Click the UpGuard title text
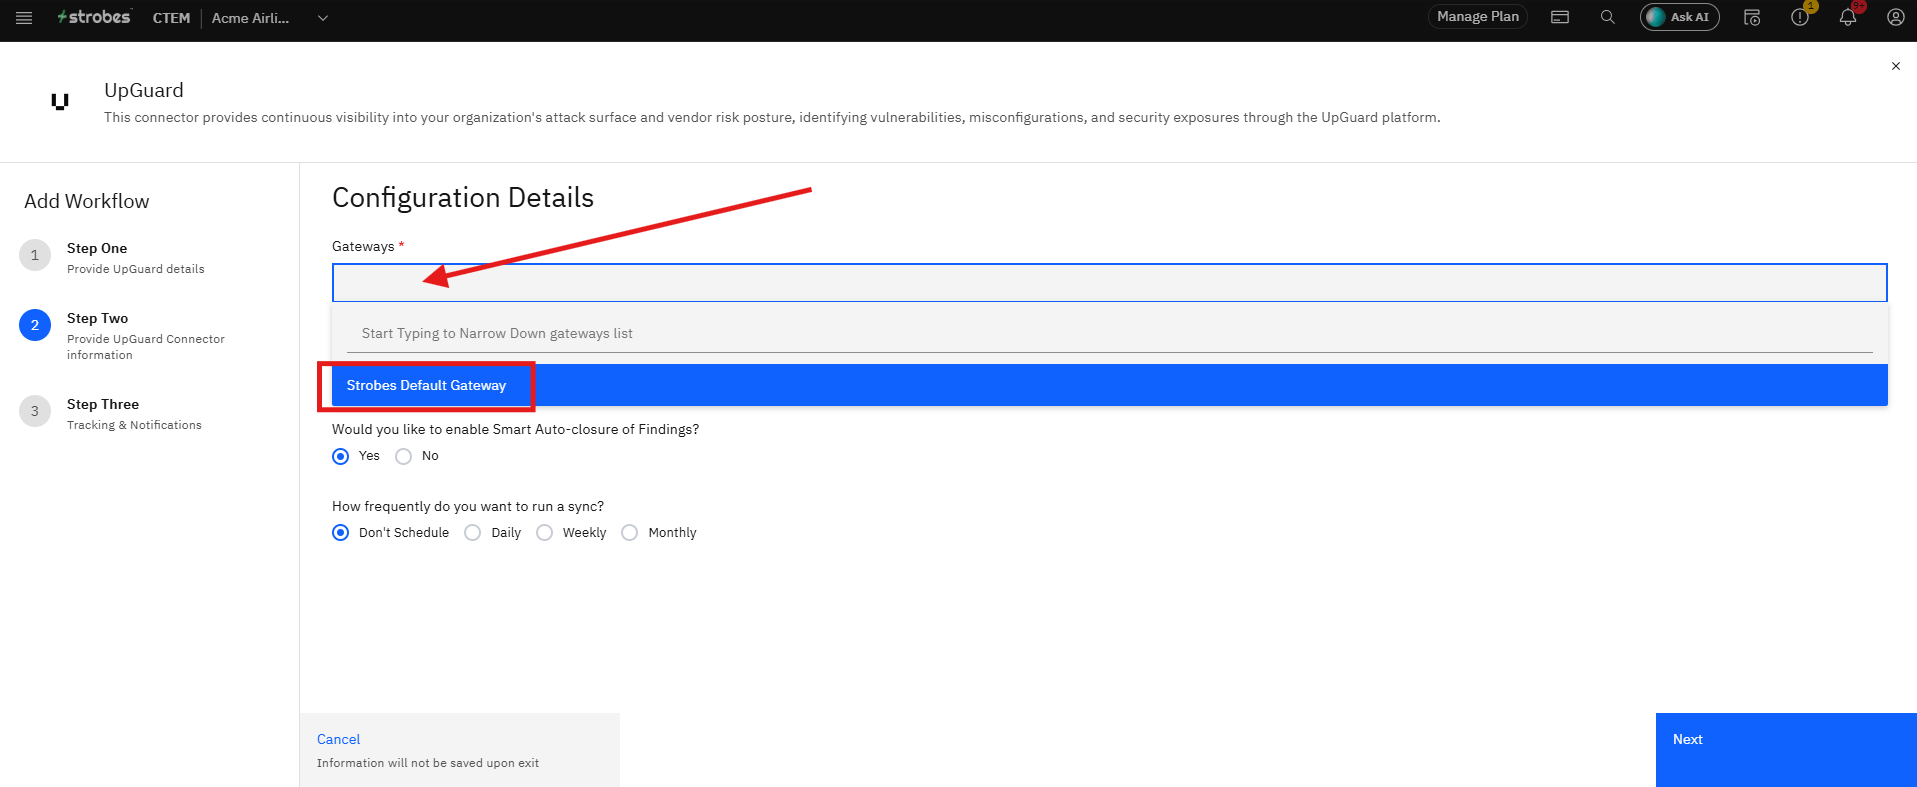Viewport: 1917px width, 787px height. 144,90
